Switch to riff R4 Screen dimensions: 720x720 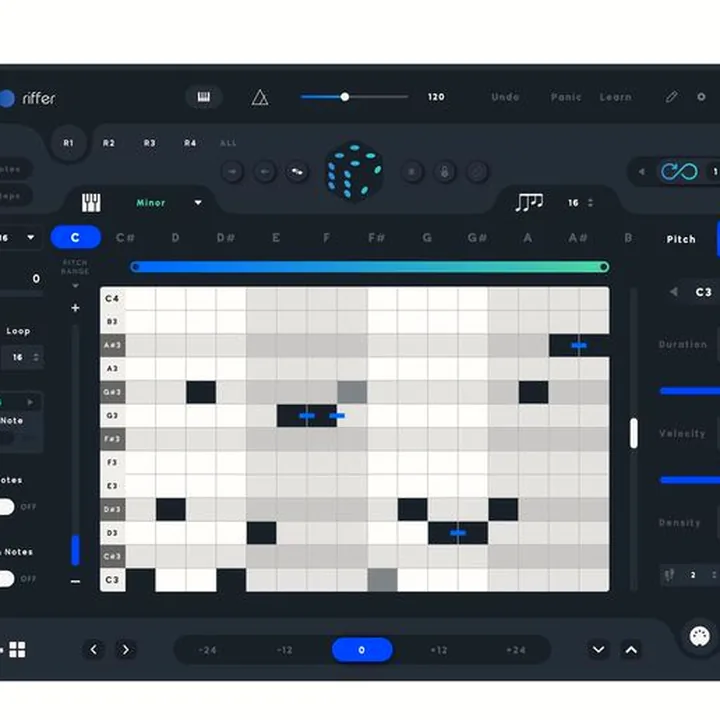(190, 143)
